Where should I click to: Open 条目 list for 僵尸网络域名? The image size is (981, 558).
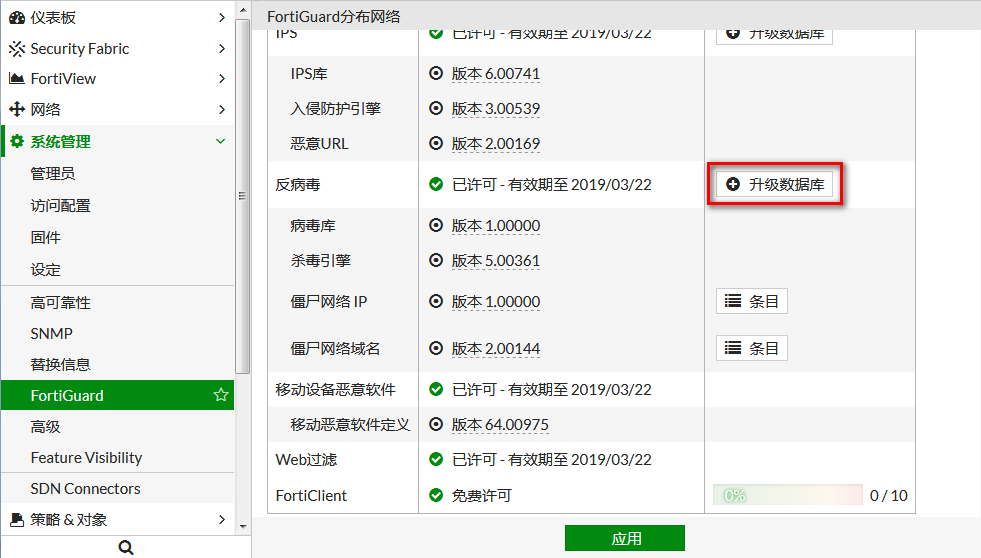[751, 348]
